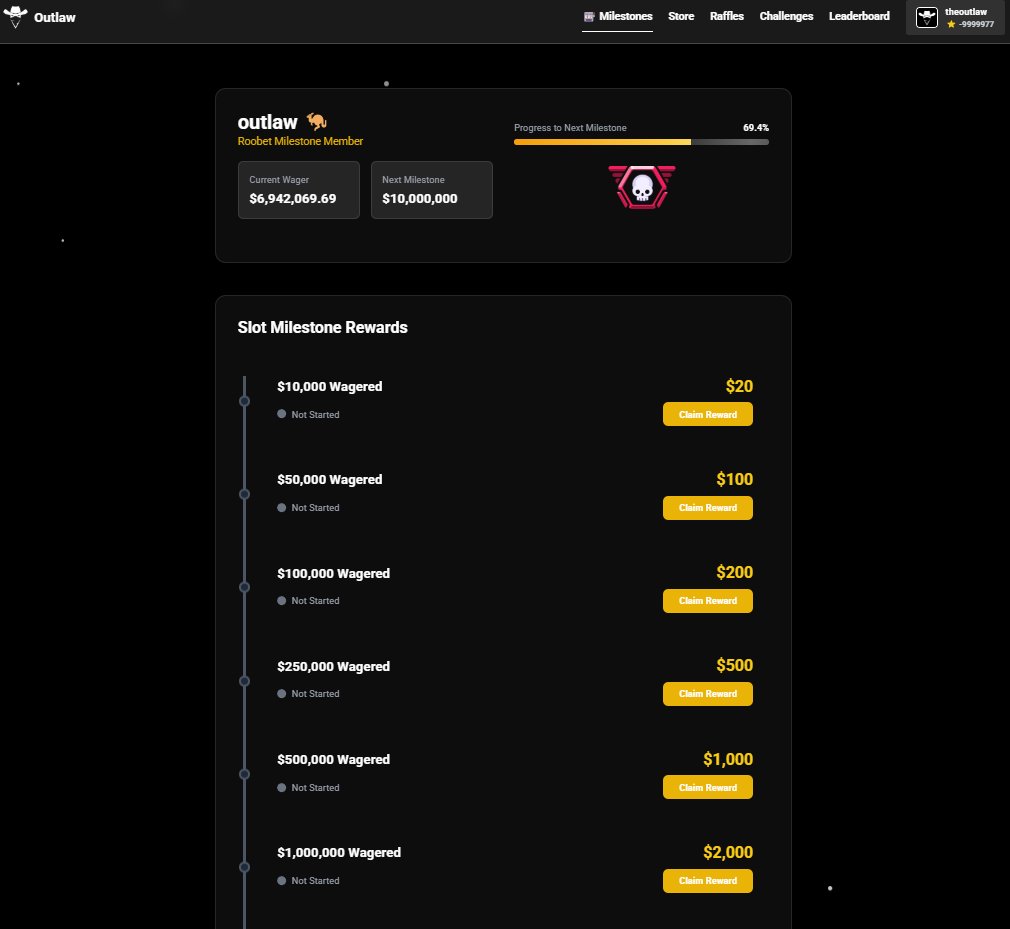Click the $10,000 Wagered title
This screenshot has height=929, width=1010.
(329, 387)
